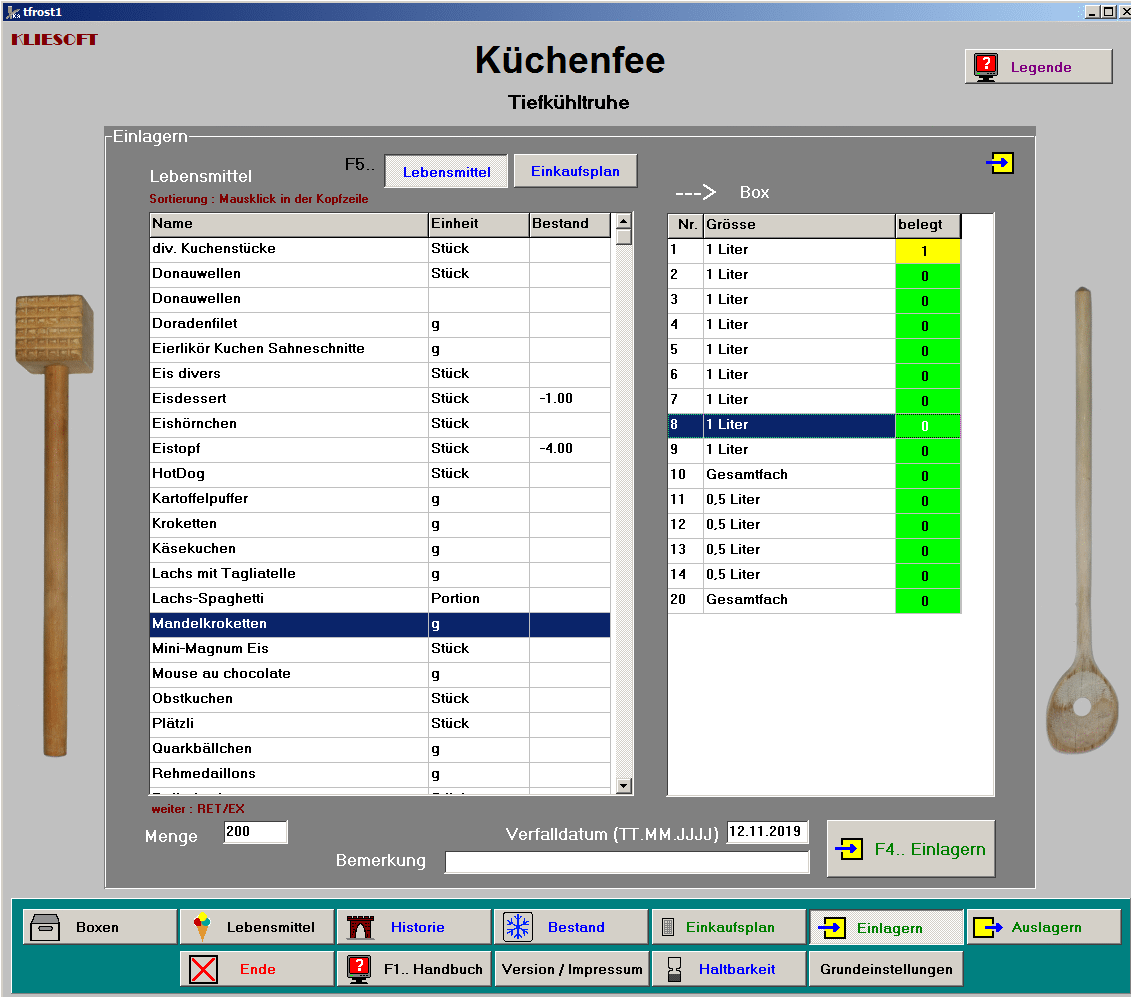This screenshot has width=1131, height=997.
Task: Click the yellow belegt cell of box 1
Action: coord(926,251)
